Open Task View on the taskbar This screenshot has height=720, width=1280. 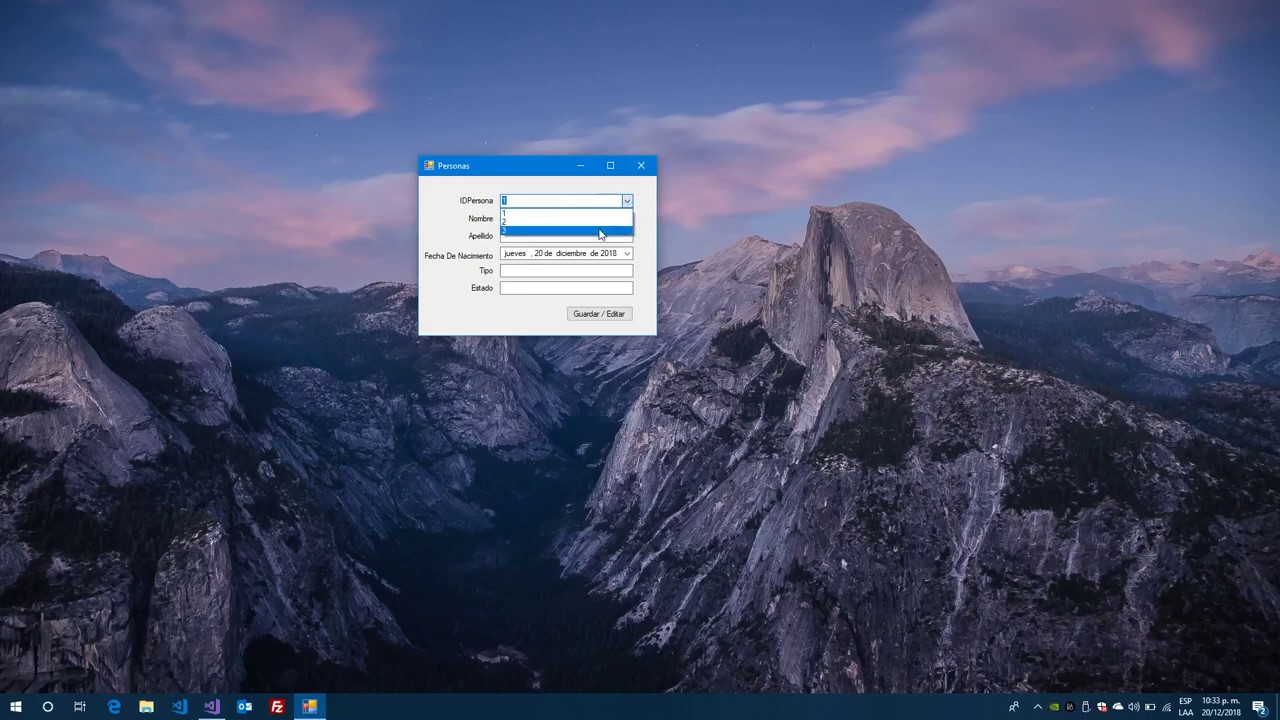pyautogui.click(x=80, y=707)
